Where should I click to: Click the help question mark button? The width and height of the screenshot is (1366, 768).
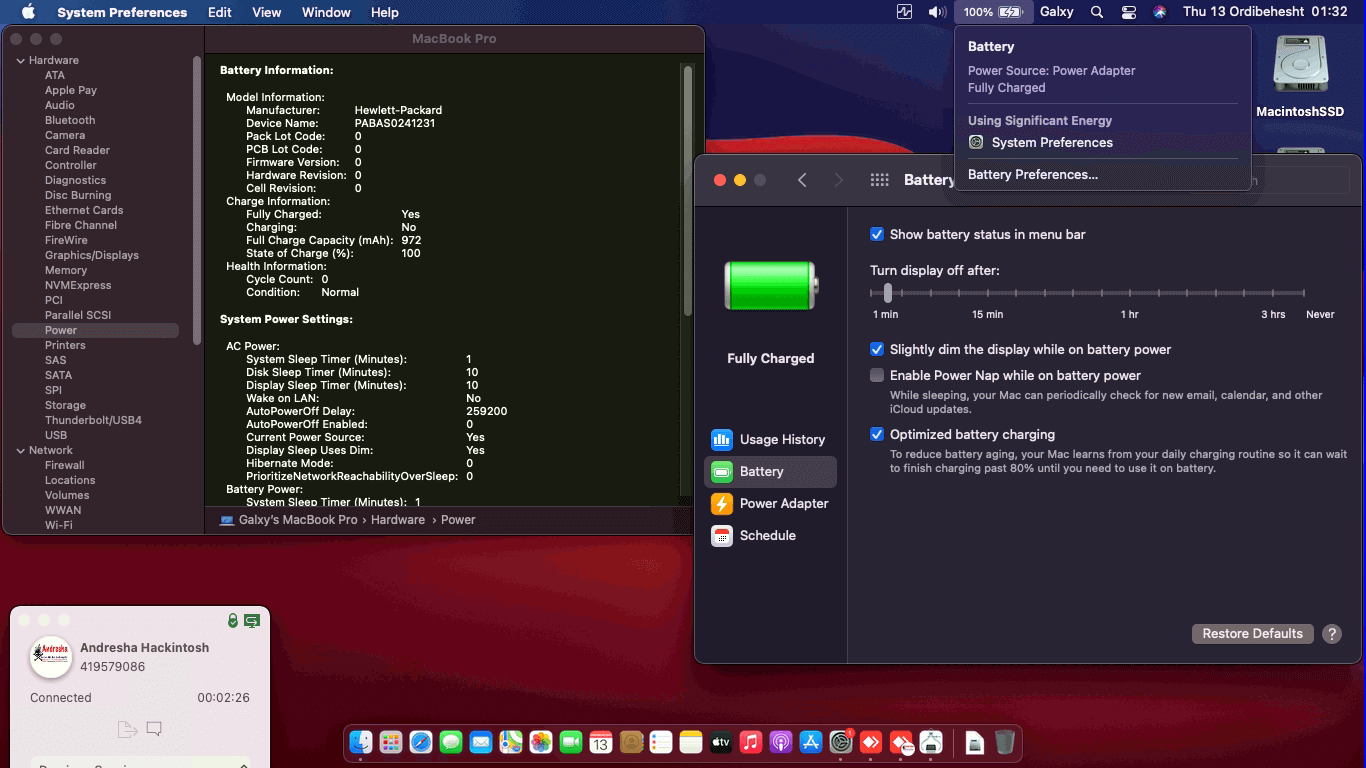(x=1331, y=634)
